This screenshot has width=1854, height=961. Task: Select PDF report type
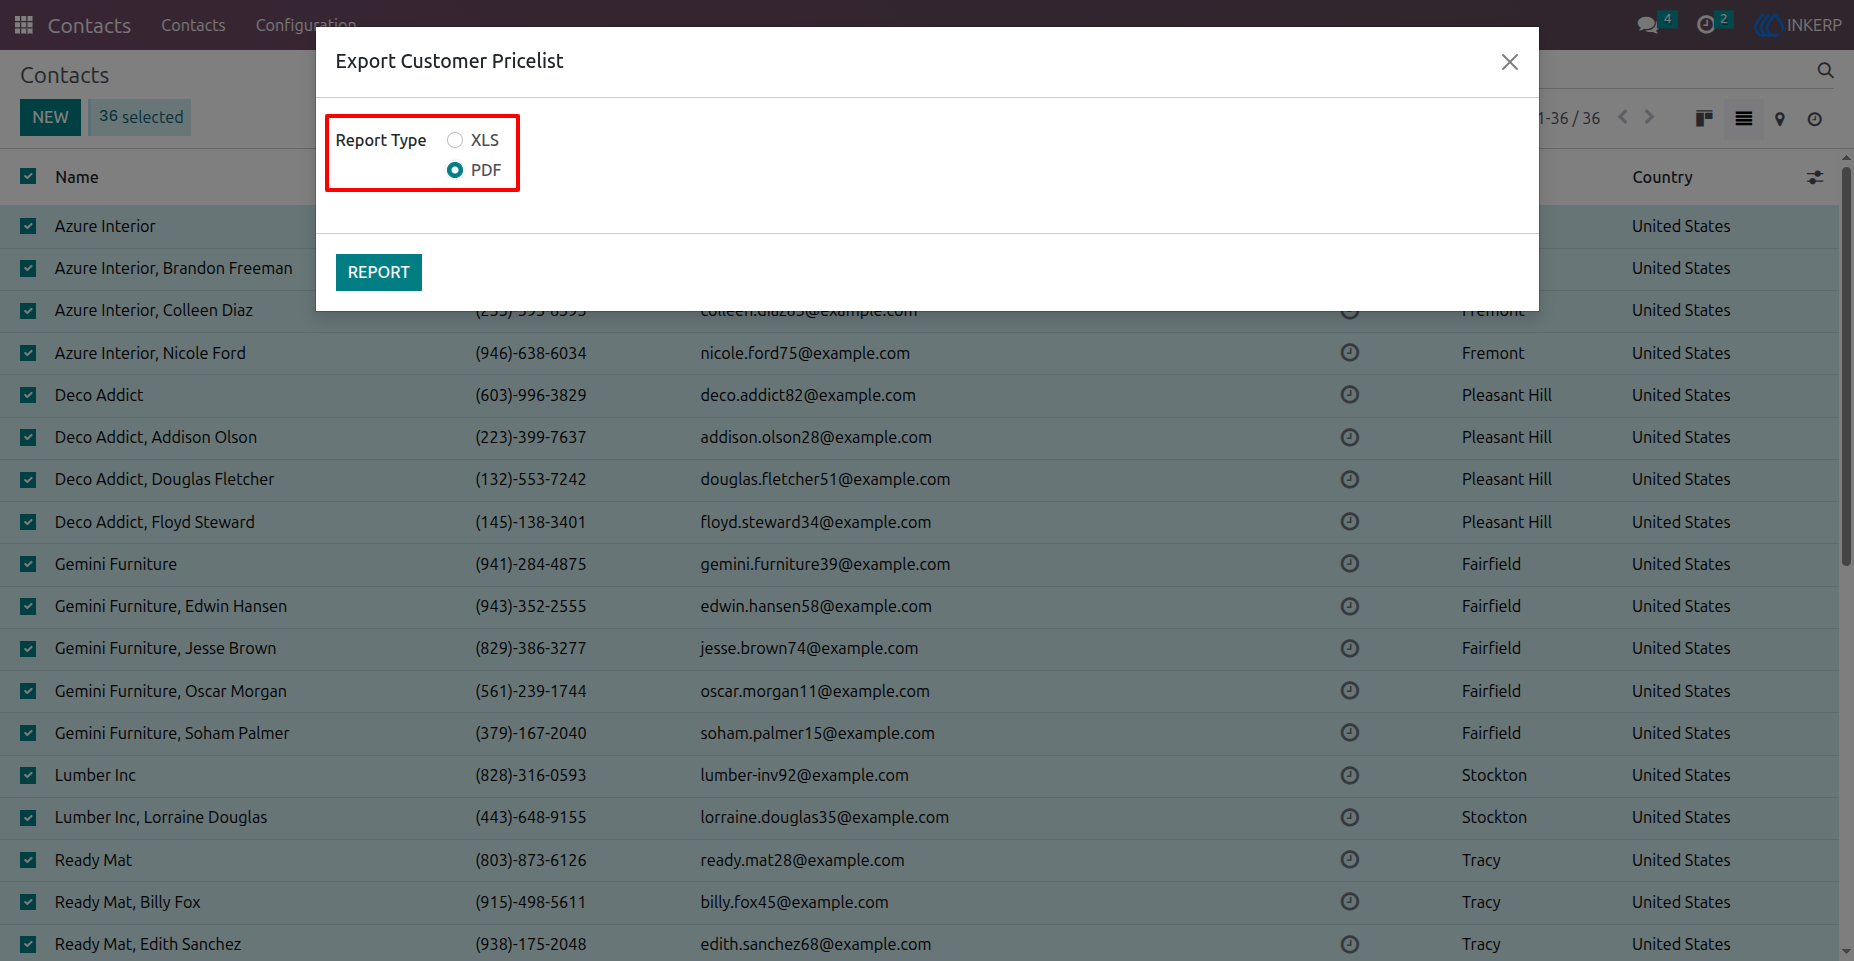click(455, 170)
